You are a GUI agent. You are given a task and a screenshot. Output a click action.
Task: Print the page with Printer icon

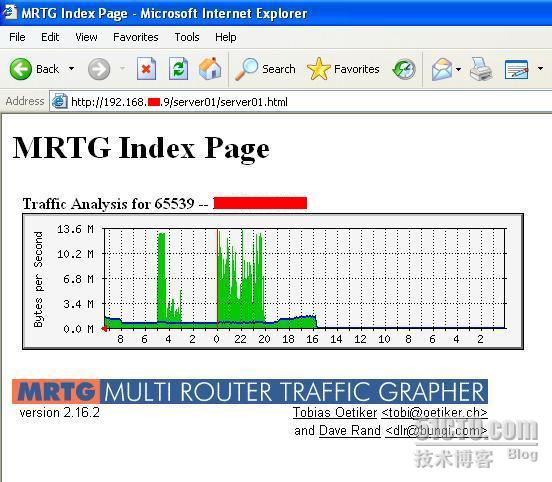[x=481, y=69]
